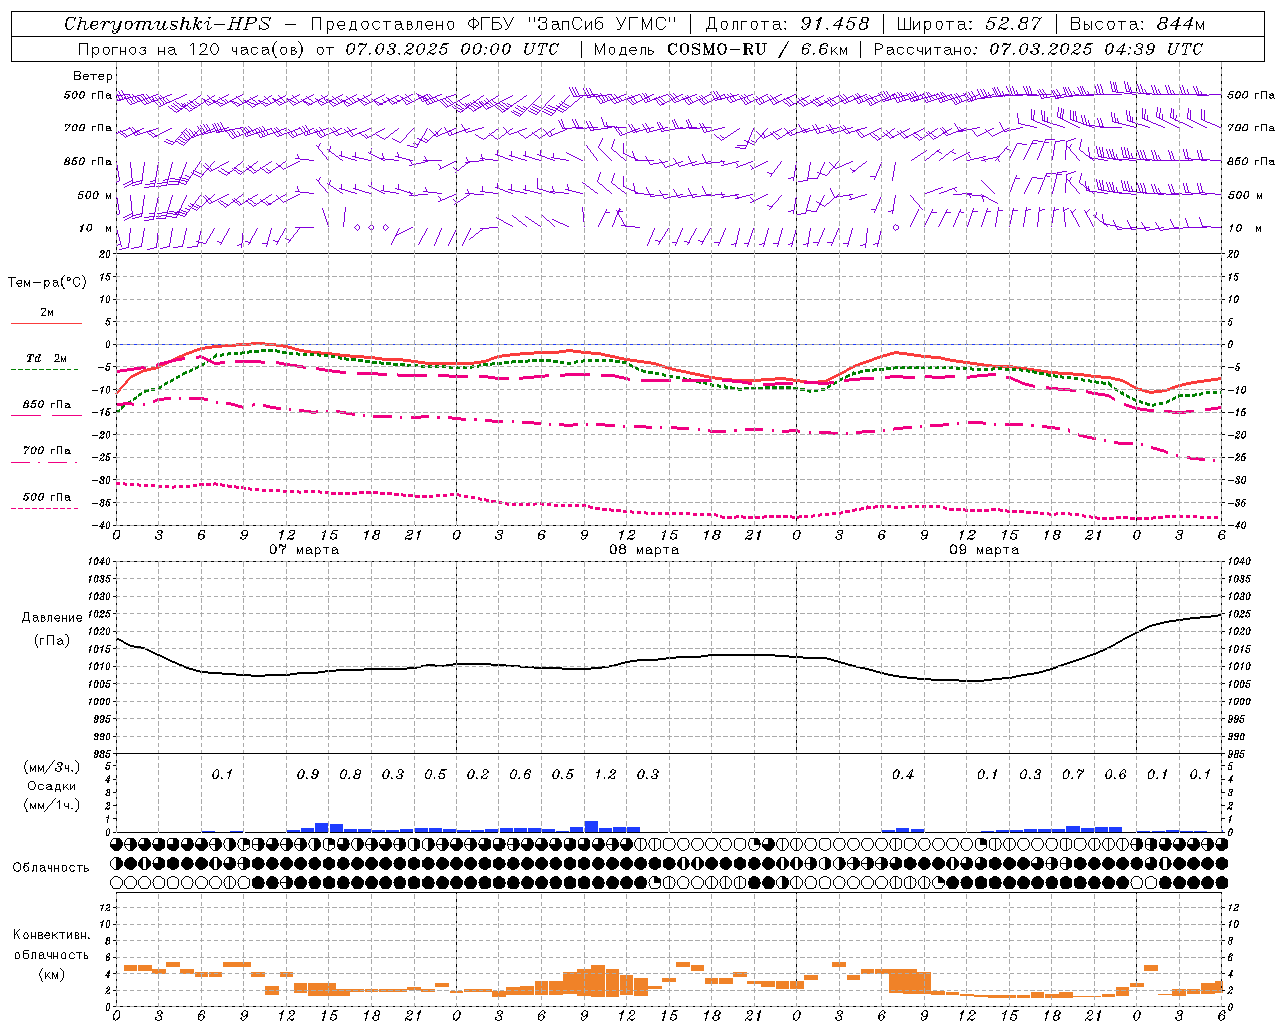Click the 850 гПа entry in temperature legend

pos(46,405)
